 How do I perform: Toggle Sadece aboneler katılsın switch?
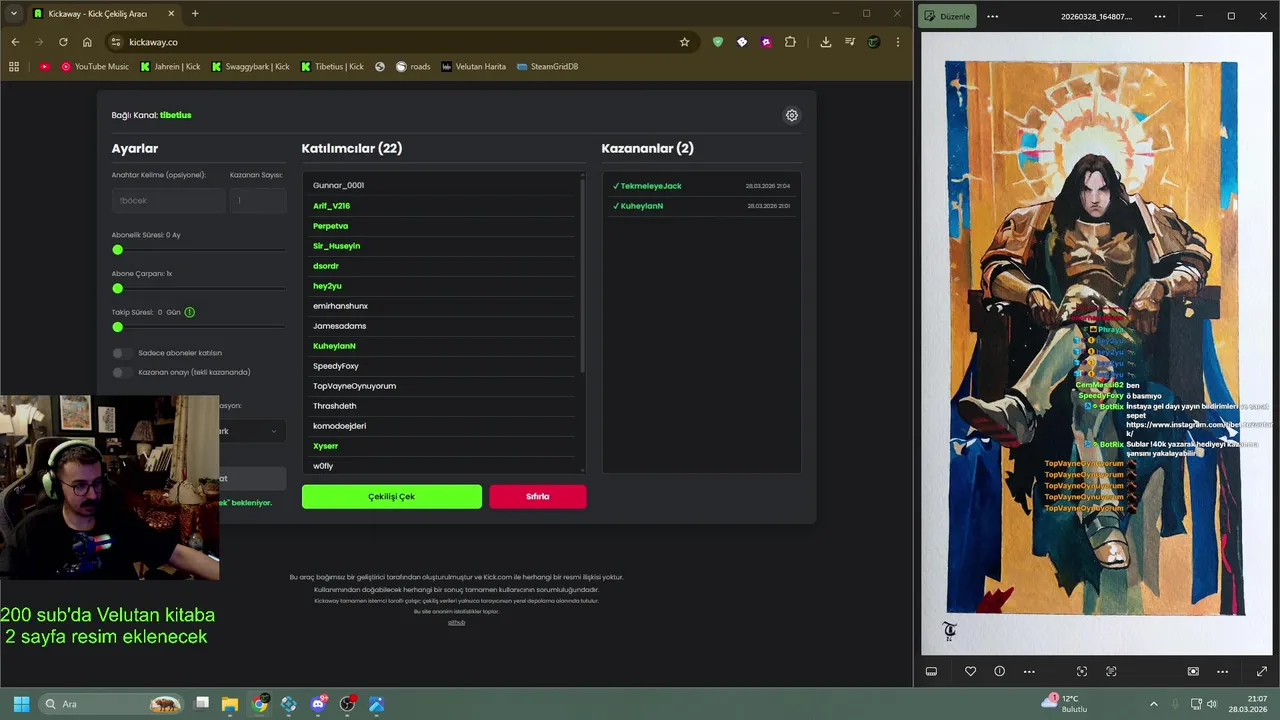click(120, 353)
